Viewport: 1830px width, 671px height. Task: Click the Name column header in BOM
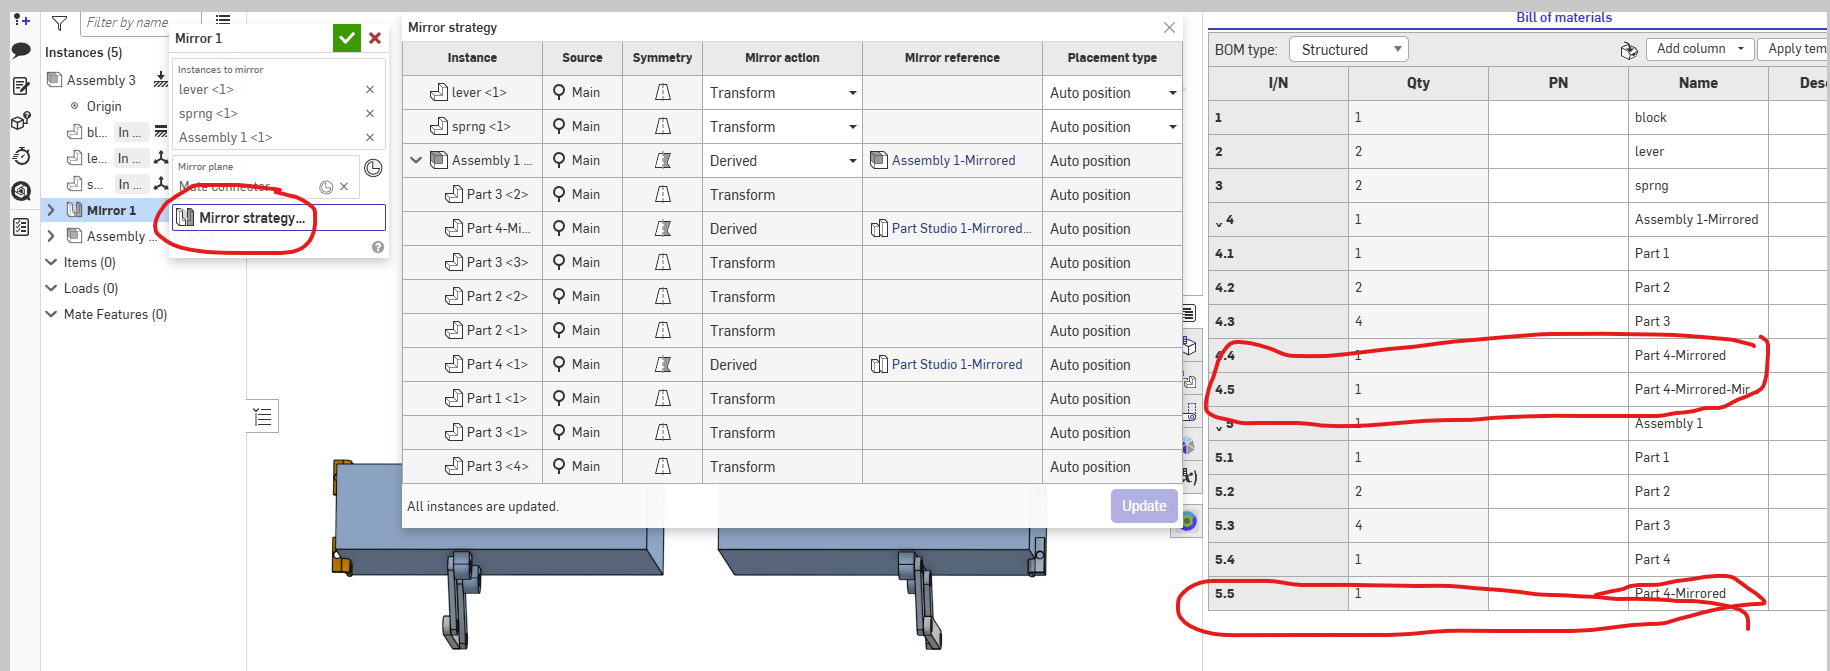click(1698, 83)
